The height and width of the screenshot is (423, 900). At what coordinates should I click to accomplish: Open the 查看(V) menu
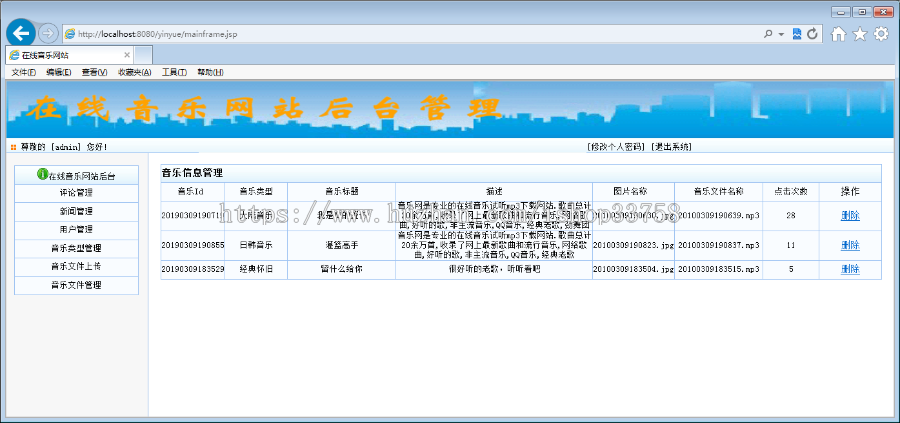(x=94, y=72)
